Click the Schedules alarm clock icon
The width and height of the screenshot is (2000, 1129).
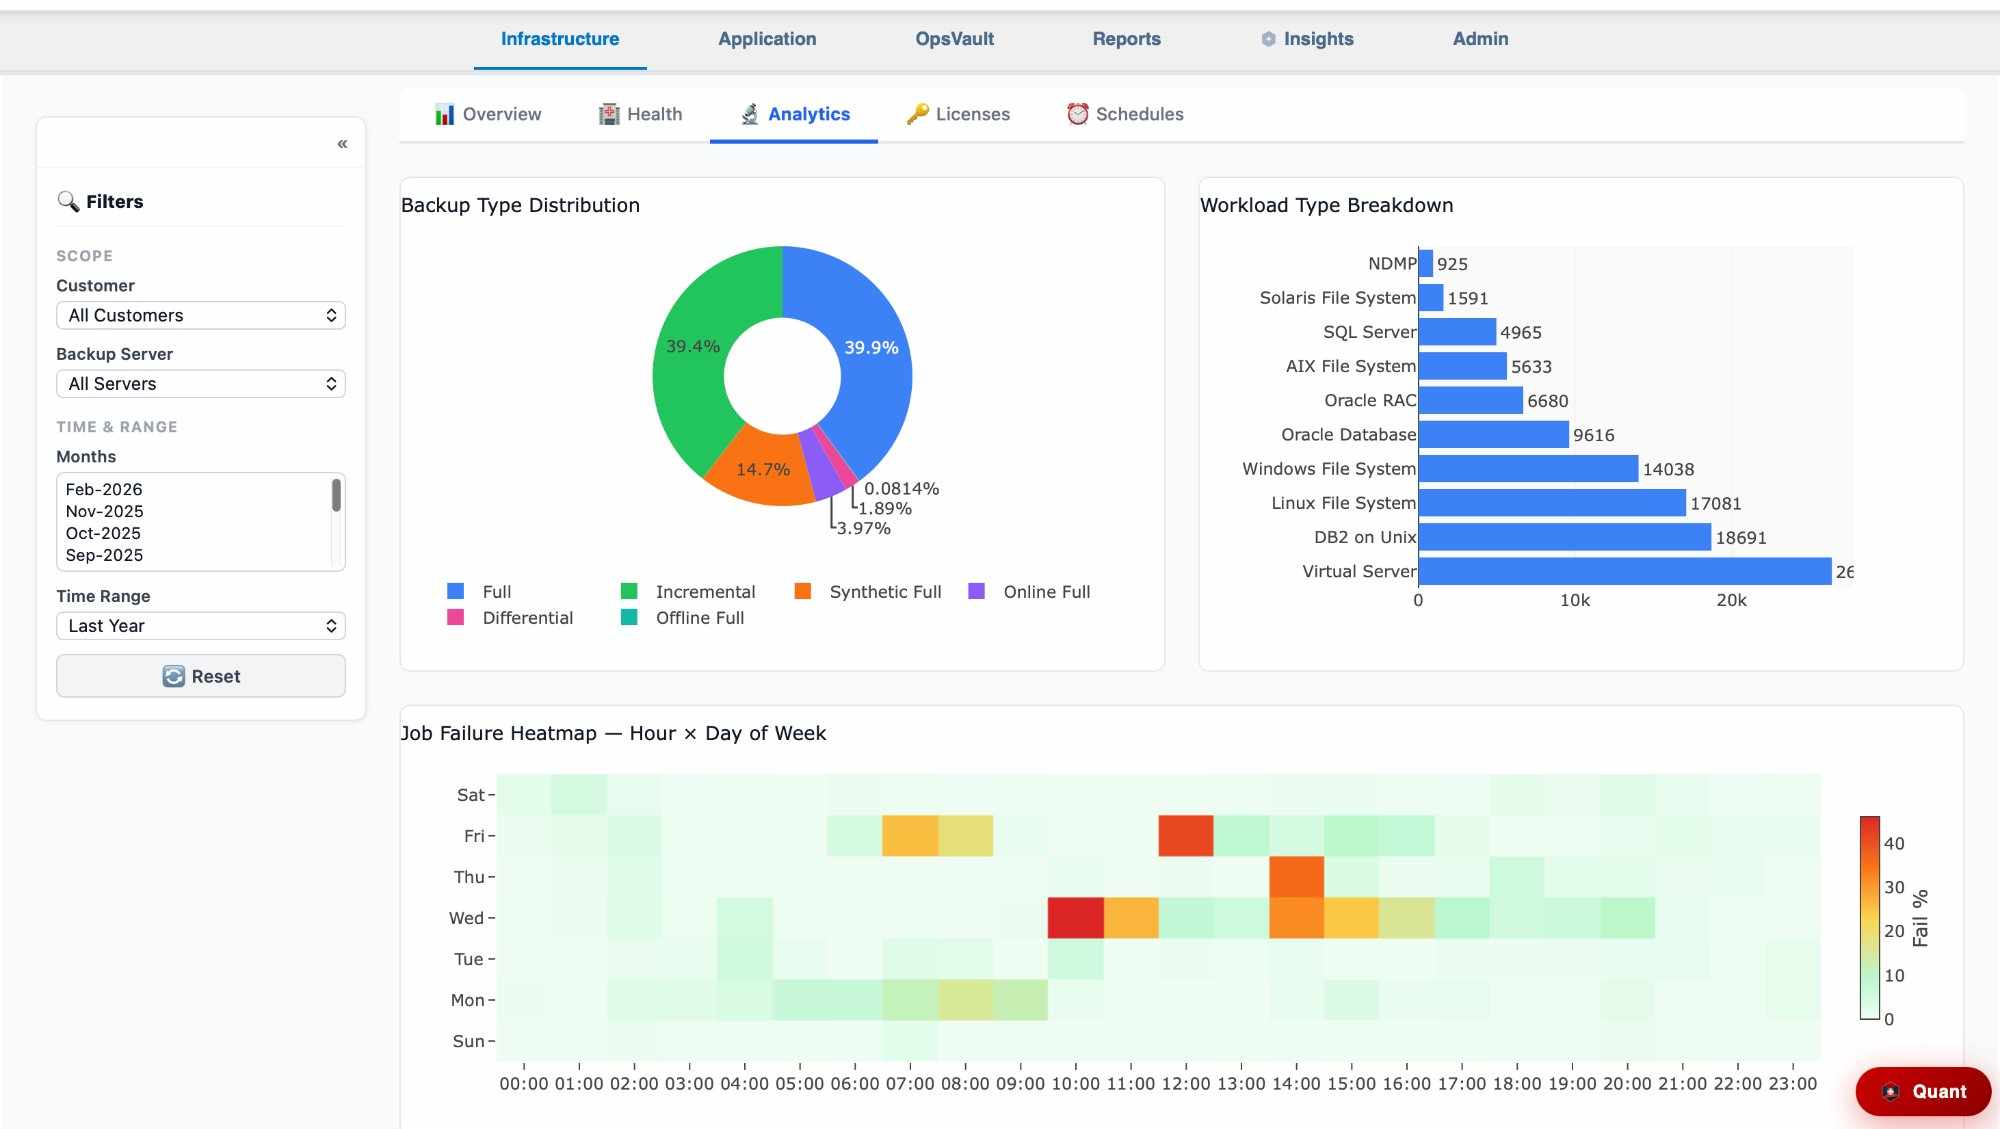click(x=1077, y=114)
